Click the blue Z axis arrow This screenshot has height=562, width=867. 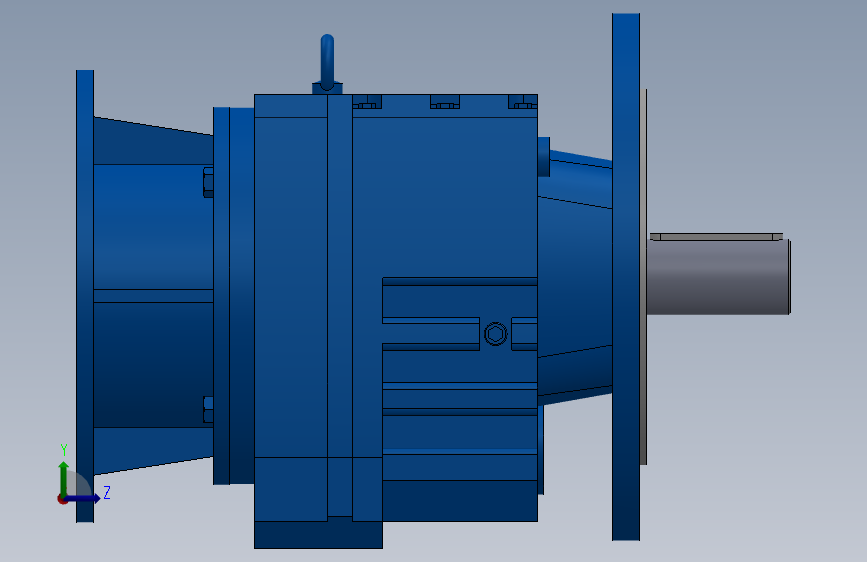83,498
